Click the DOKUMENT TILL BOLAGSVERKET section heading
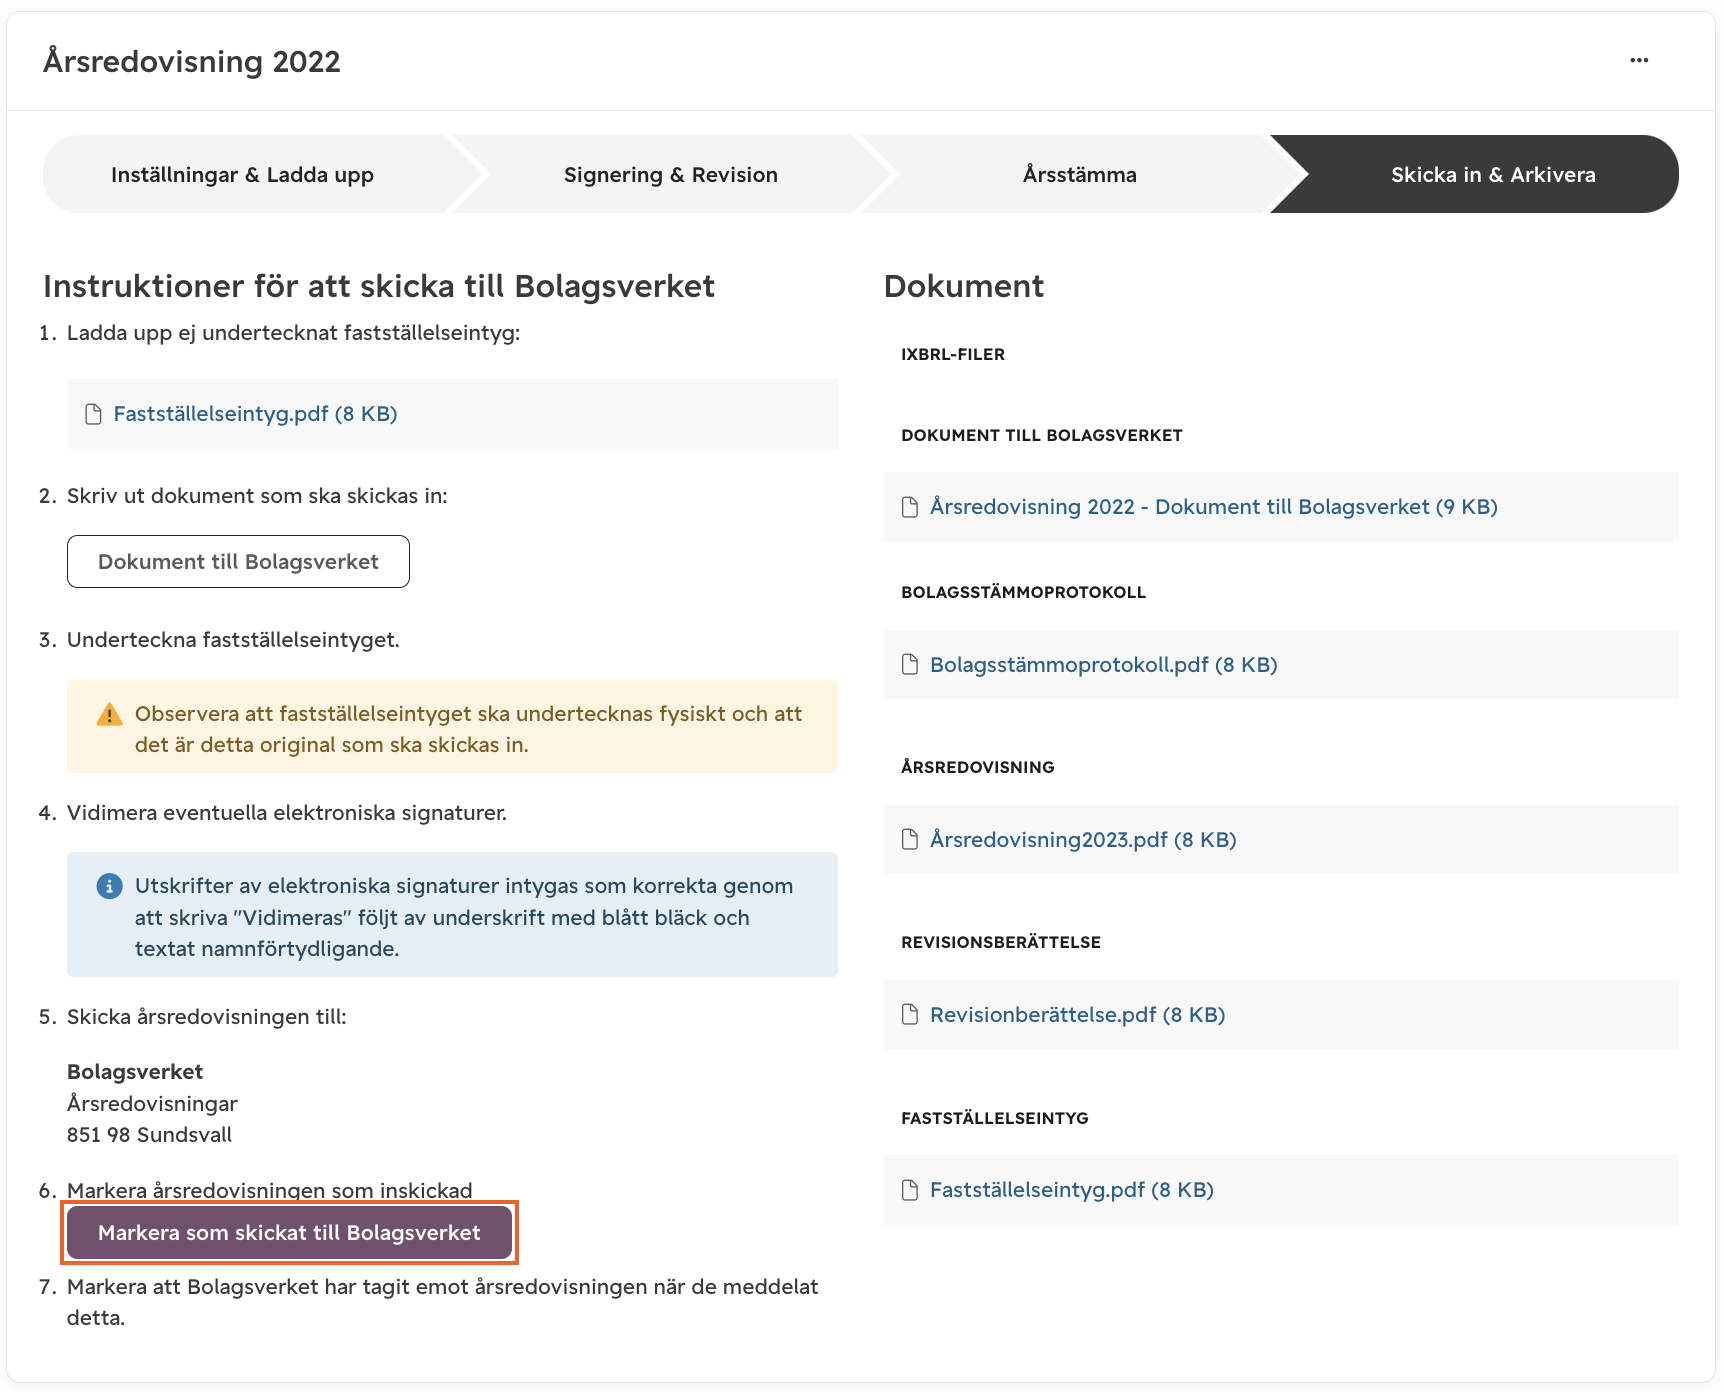Viewport: 1724px width, 1392px height. pyautogui.click(x=1041, y=435)
